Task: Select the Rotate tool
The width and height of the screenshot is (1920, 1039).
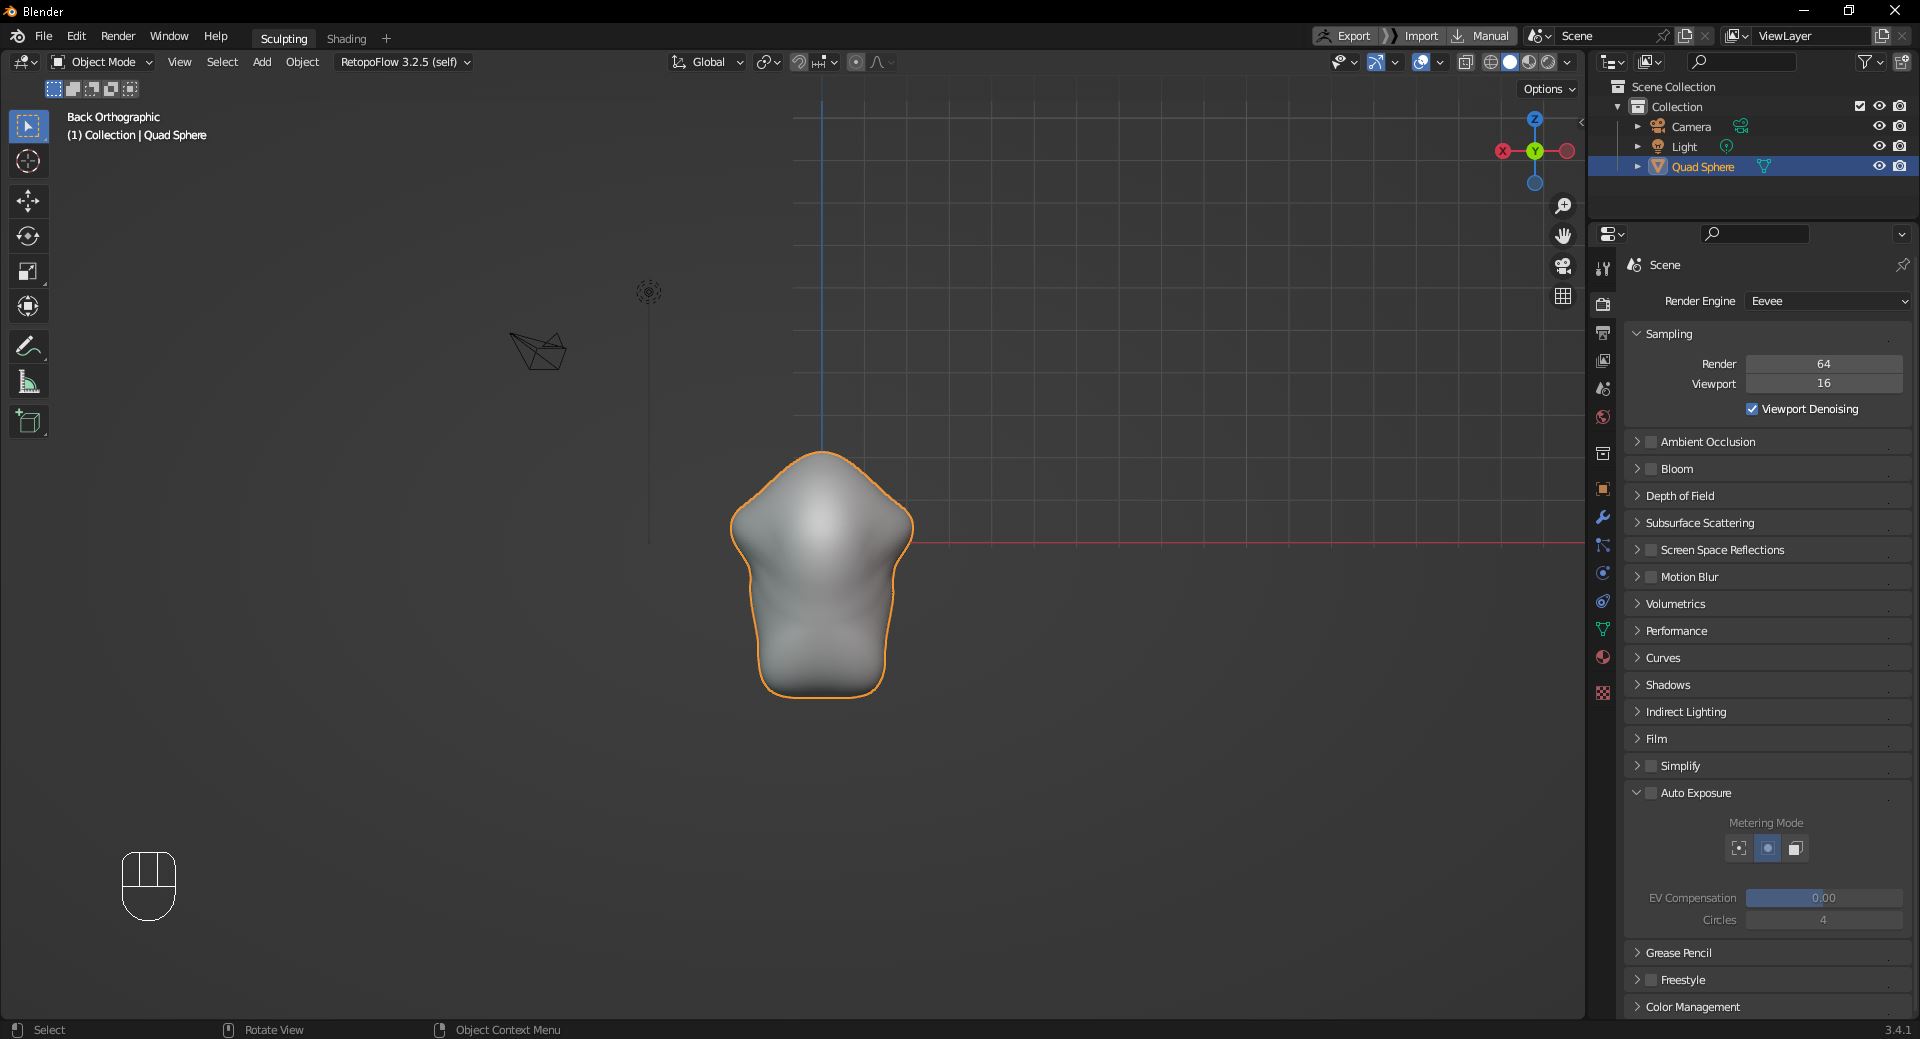Action: pyautogui.click(x=28, y=236)
